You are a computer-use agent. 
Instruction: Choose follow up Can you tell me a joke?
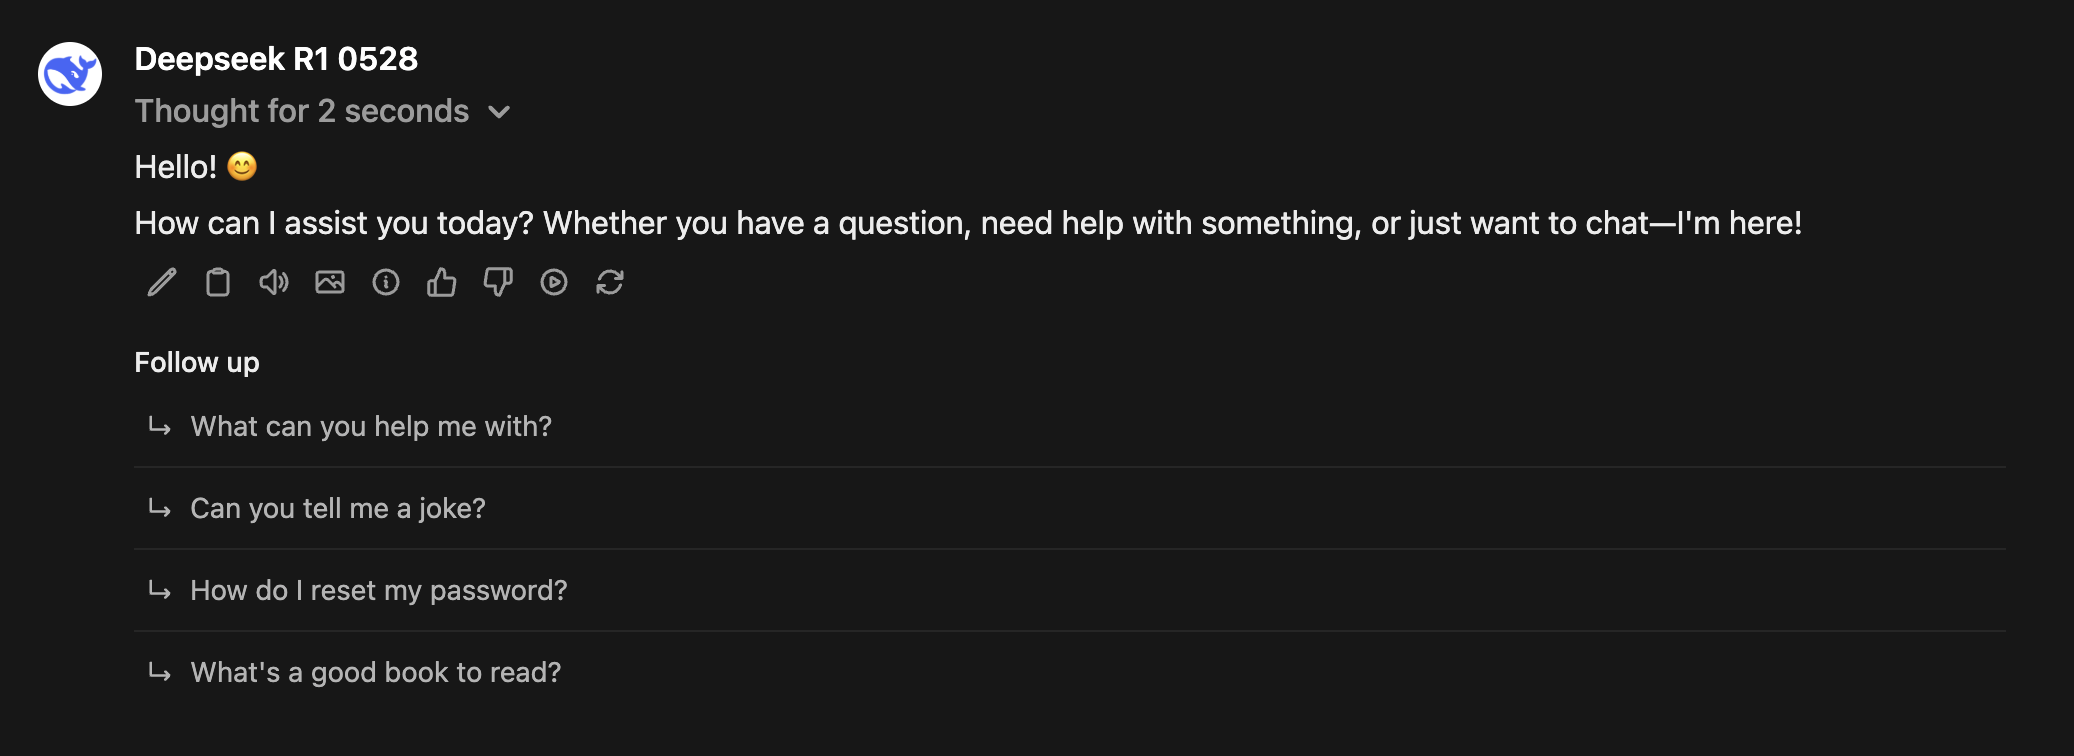click(1070, 508)
